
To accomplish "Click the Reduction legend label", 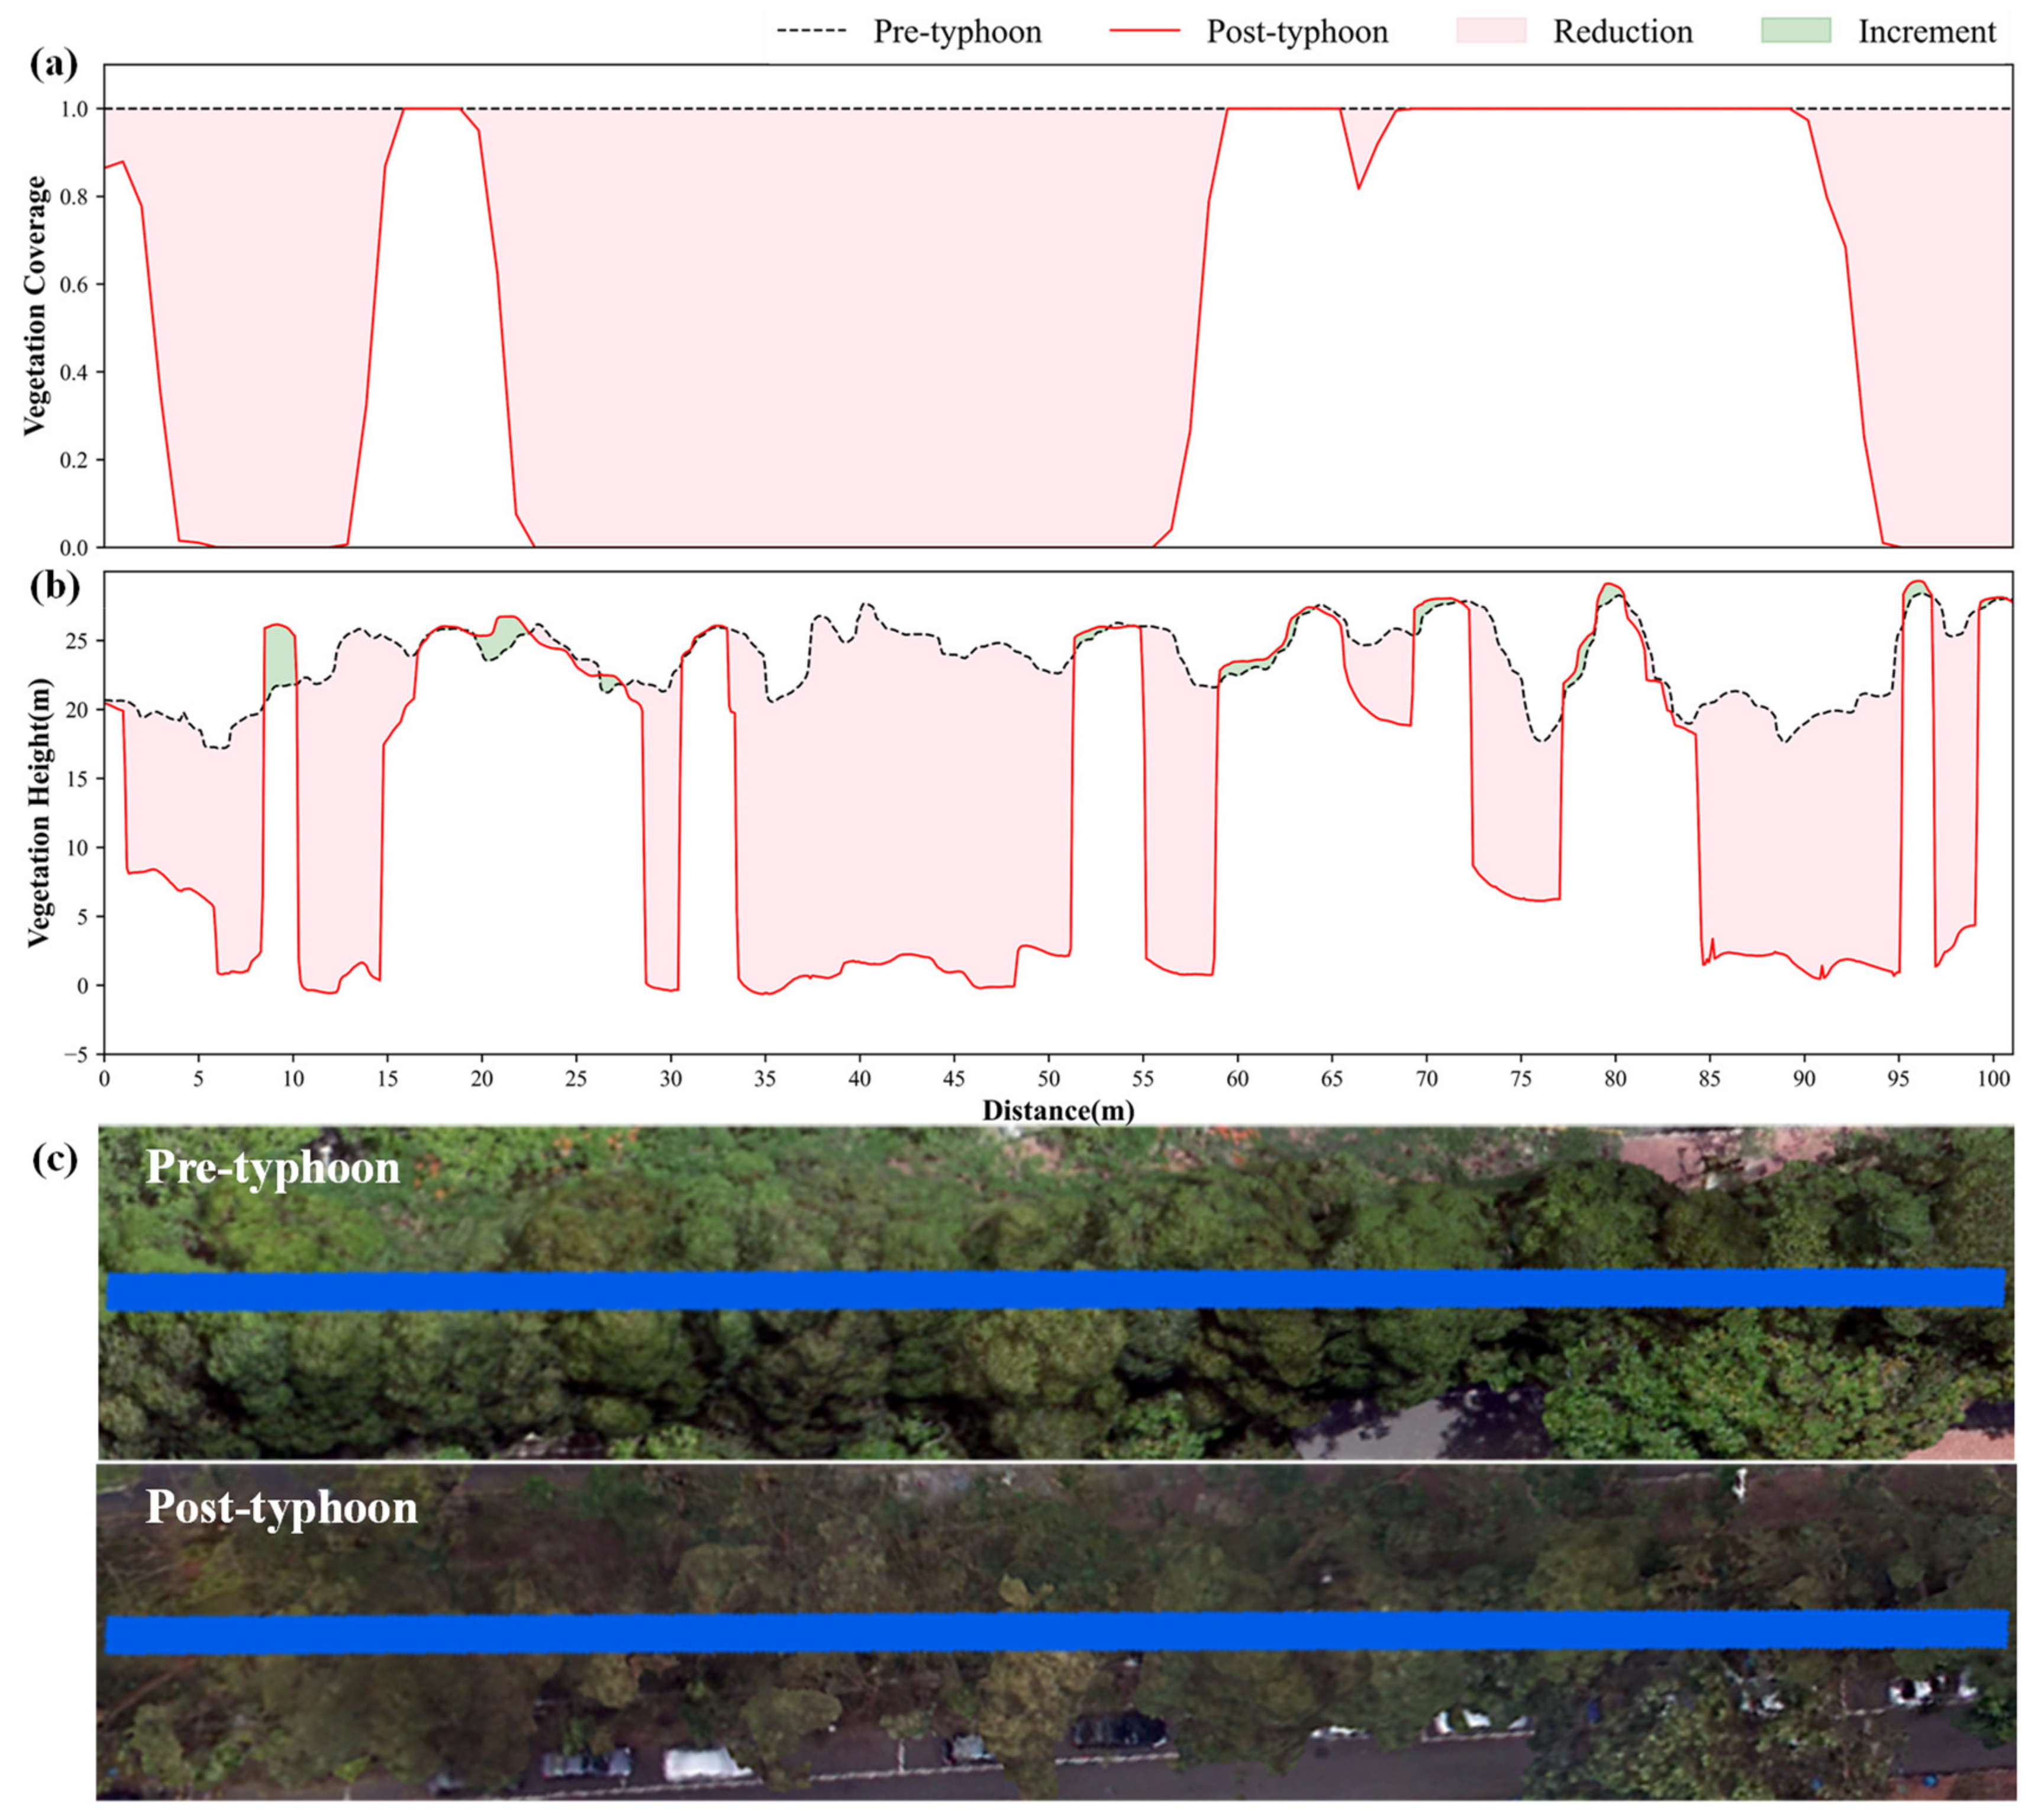I will (1622, 32).
